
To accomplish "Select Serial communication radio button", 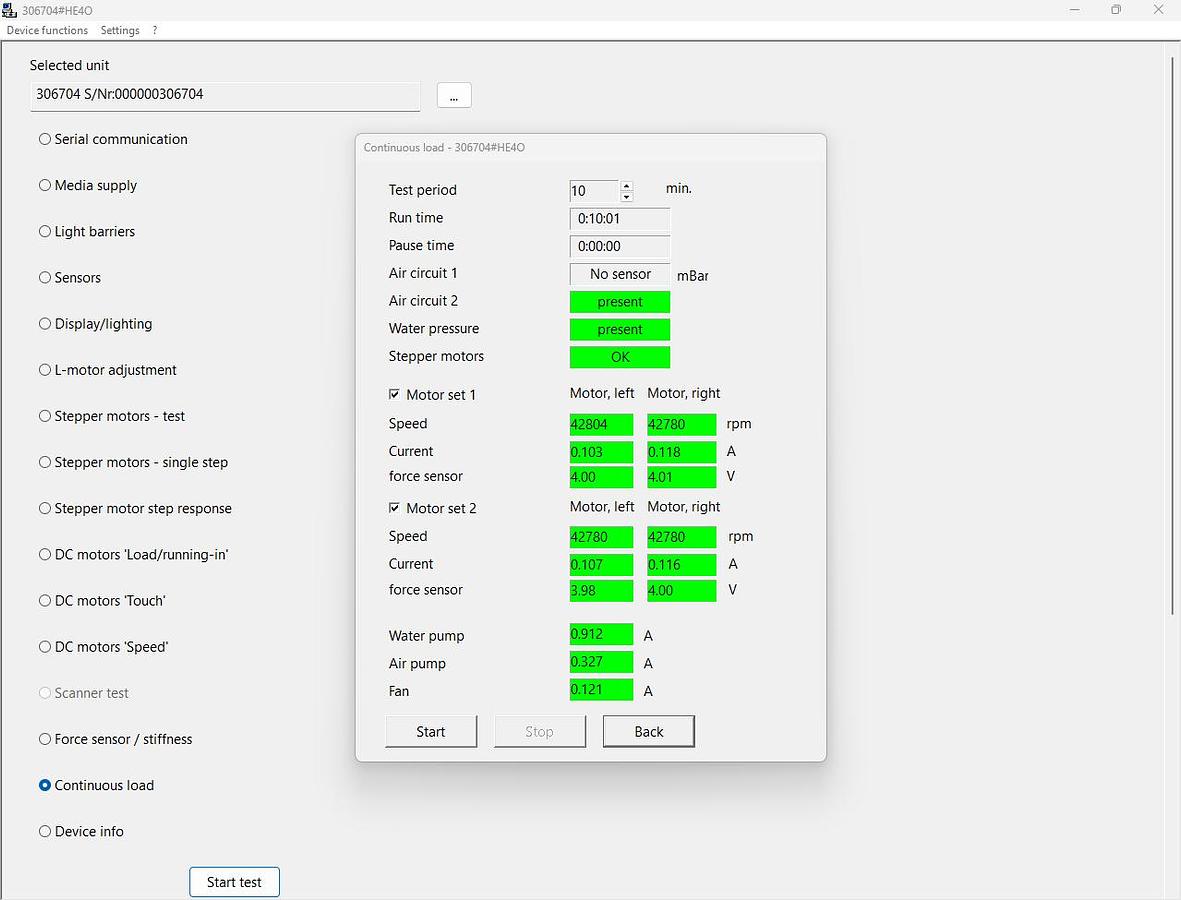I will point(113,139).
